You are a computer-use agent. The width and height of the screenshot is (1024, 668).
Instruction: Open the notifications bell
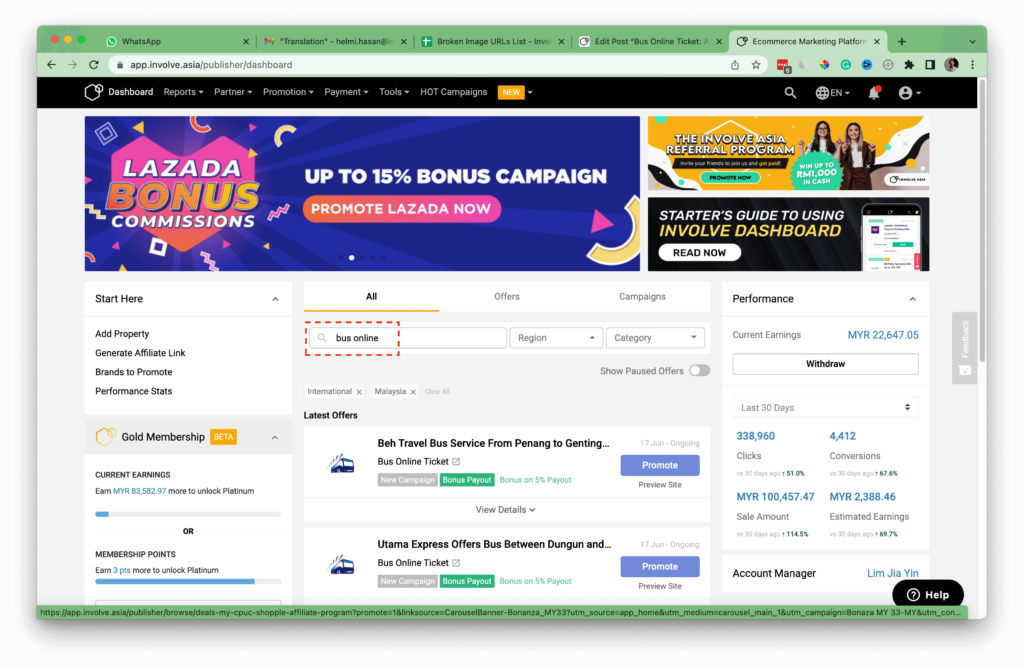pyautogui.click(x=874, y=93)
